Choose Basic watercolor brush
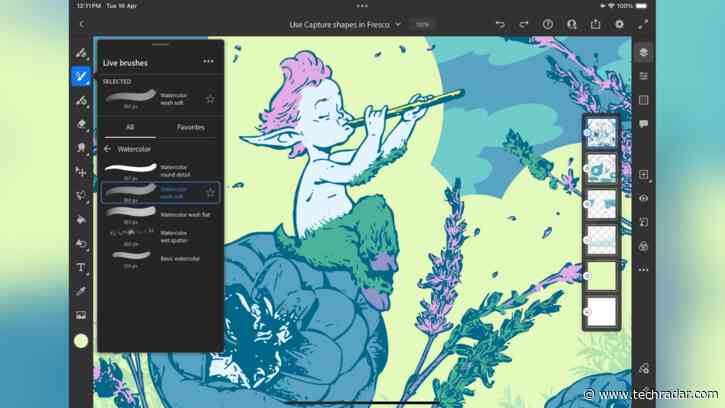Viewport: 725px width, 408px height. pyautogui.click(x=160, y=259)
